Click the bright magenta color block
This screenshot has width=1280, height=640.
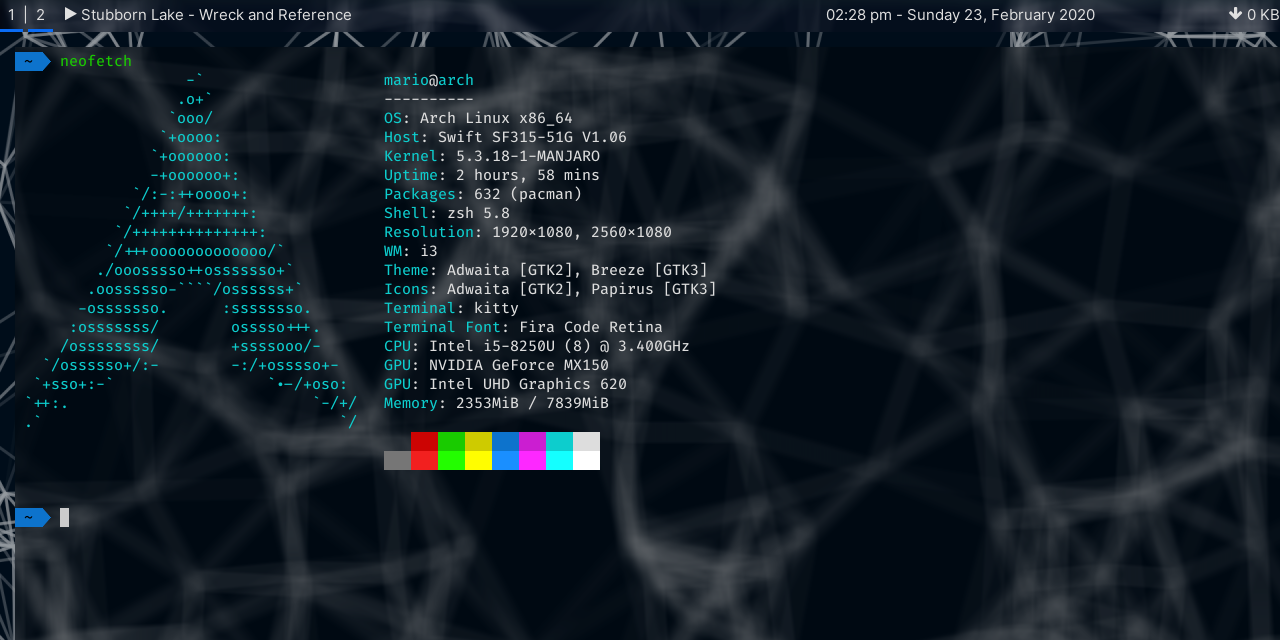coord(532,460)
